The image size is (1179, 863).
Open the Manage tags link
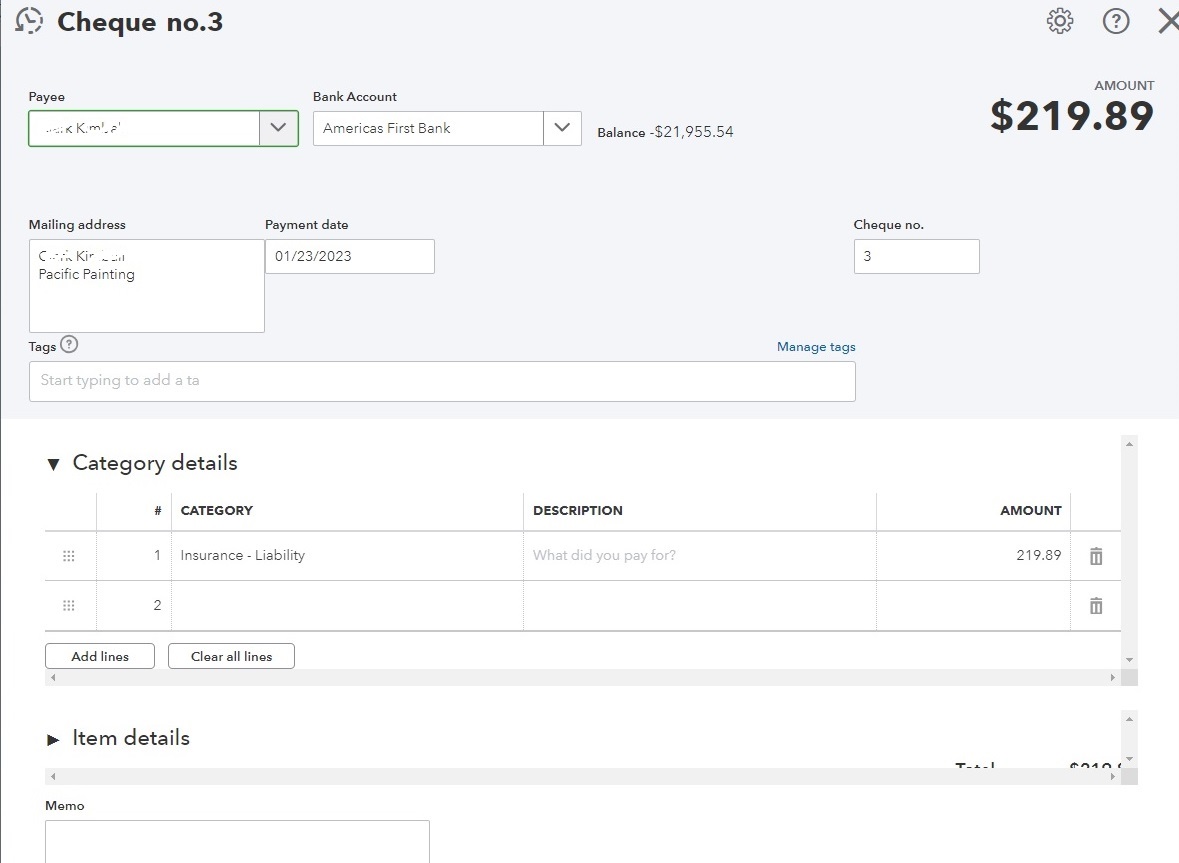click(x=816, y=347)
